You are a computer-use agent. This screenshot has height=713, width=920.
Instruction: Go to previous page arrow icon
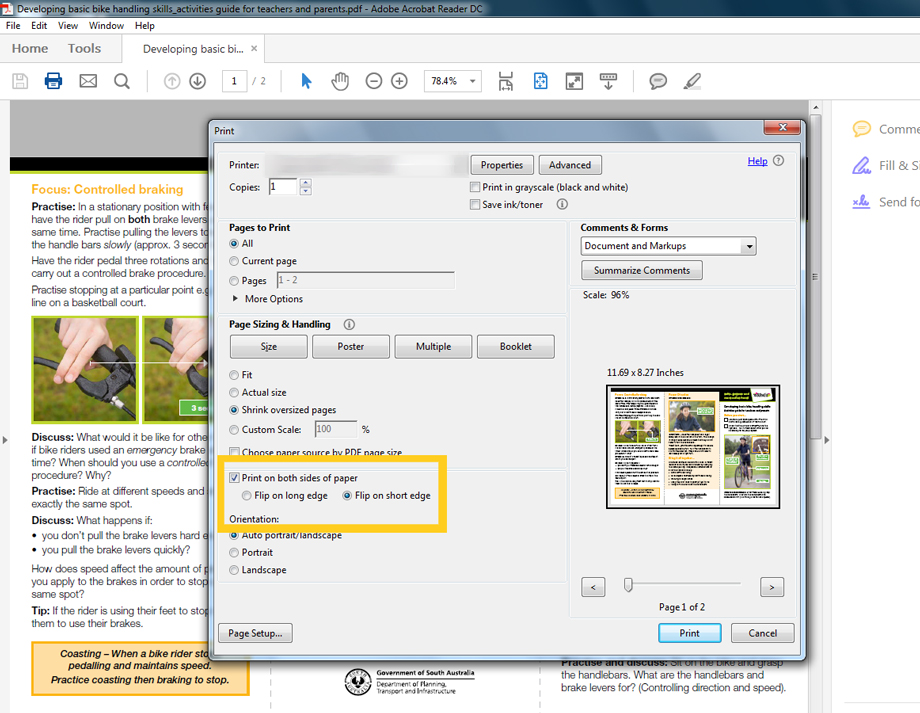(x=172, y=81)
